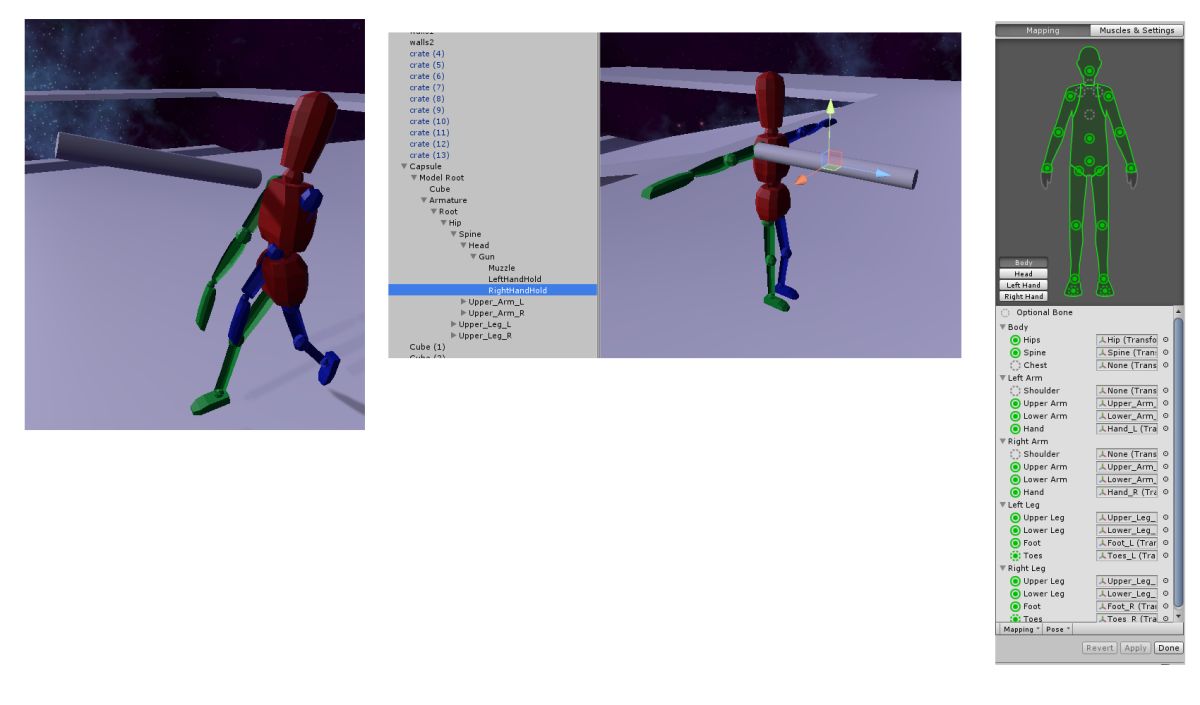Switch avatar view to Head
Screen dimensions: 1200x705
(1024, 274)
